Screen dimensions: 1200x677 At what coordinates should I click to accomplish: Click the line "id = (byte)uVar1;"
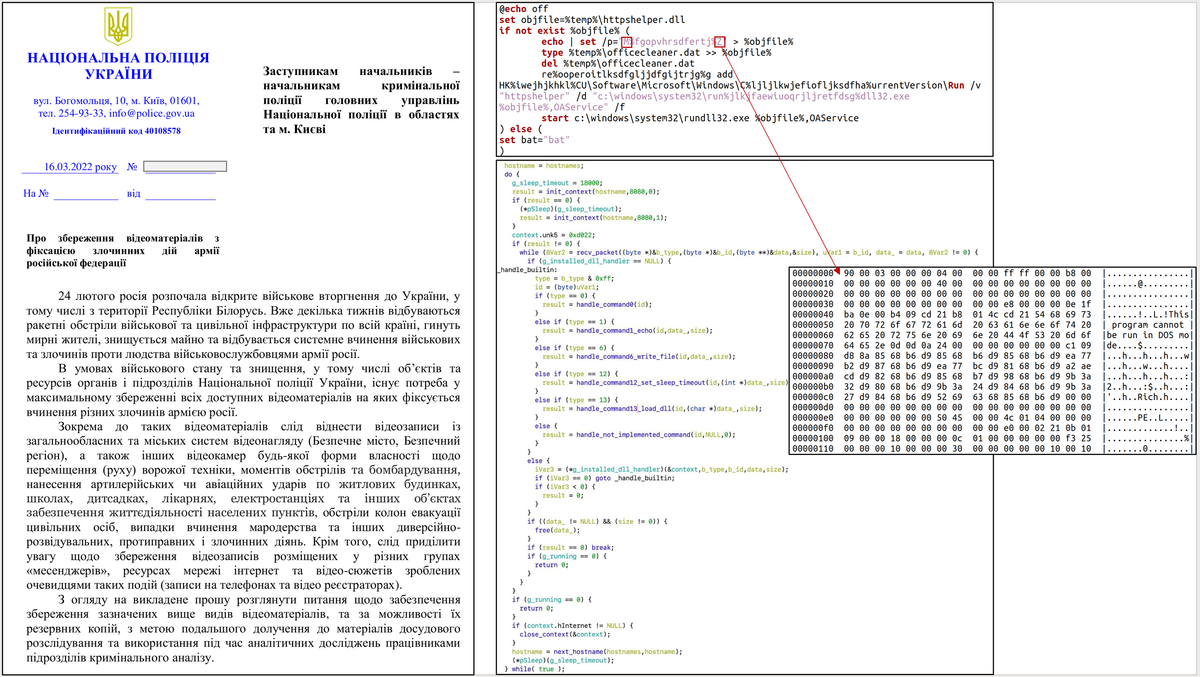(567, 287)
